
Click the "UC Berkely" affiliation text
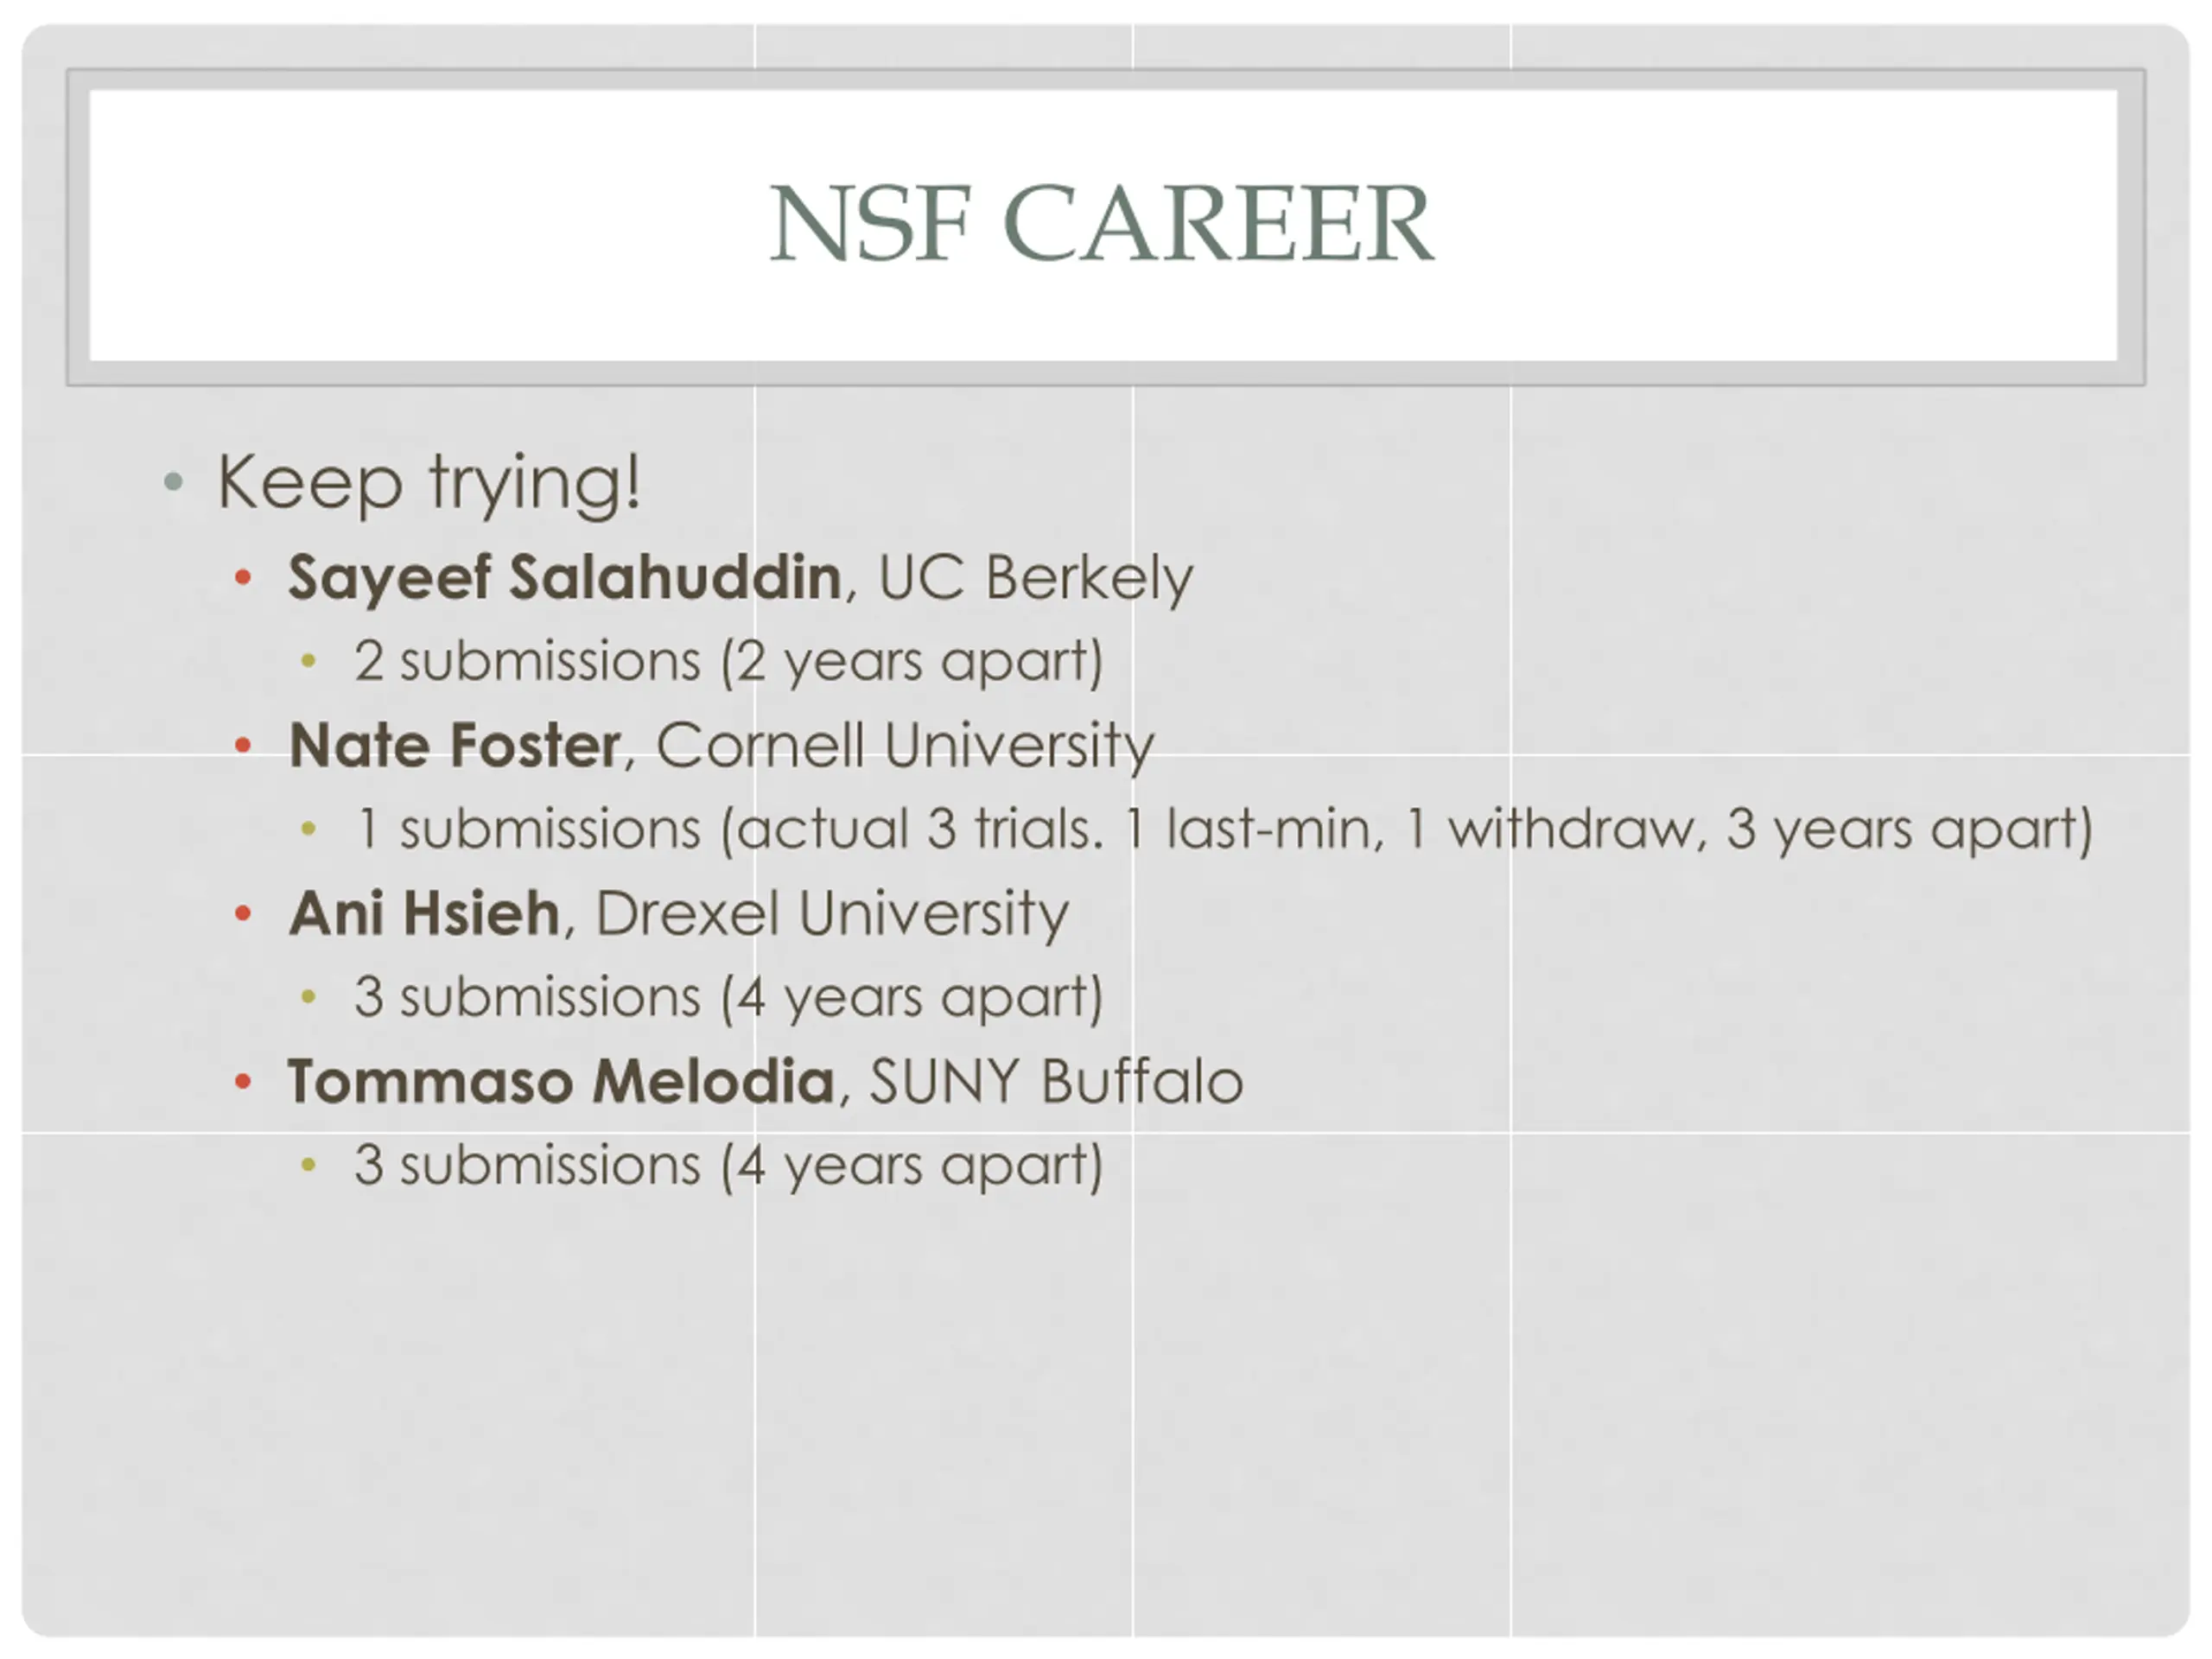click(1035, 578)
